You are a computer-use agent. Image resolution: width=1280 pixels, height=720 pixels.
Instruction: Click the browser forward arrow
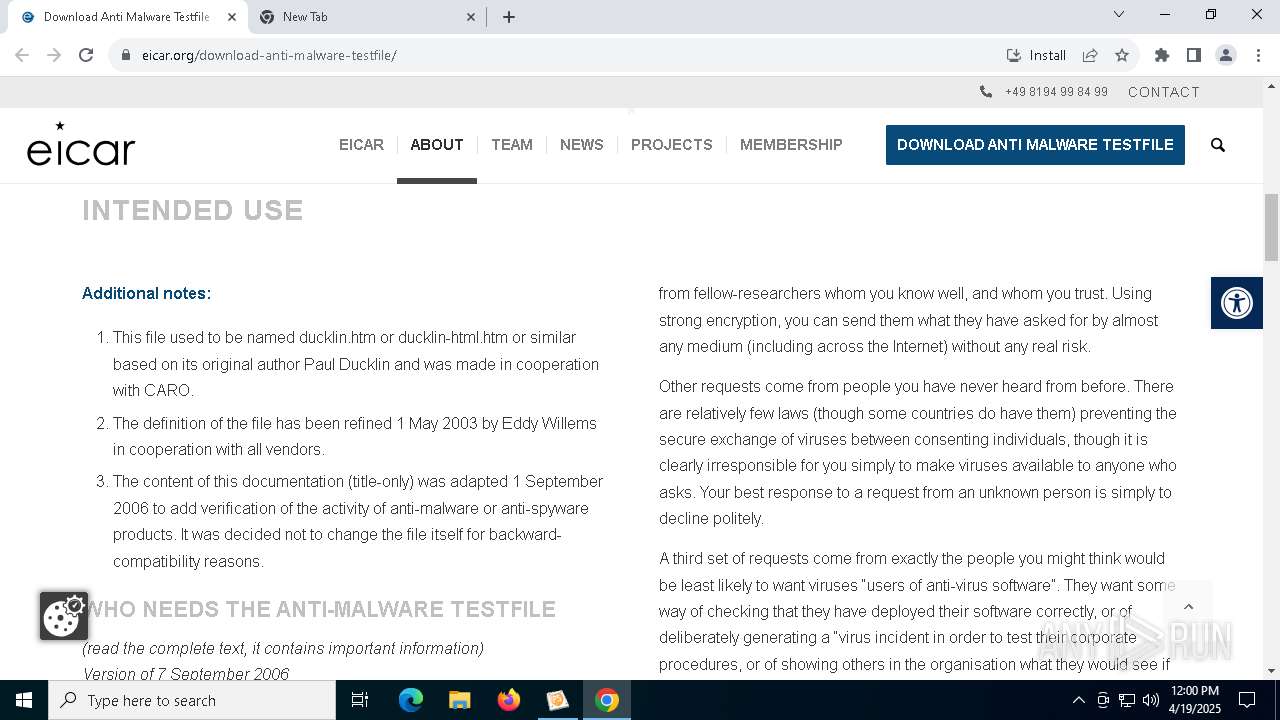tap(54, 55)
